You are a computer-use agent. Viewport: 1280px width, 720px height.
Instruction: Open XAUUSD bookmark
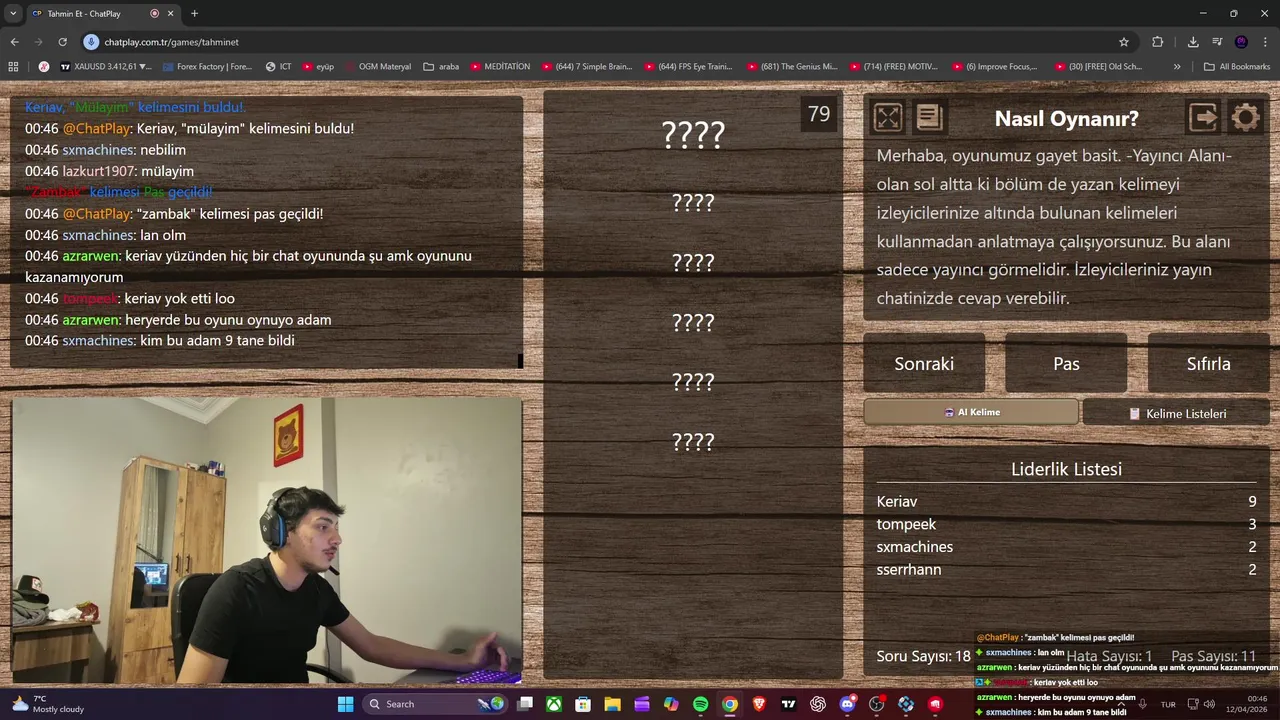coord(106,67)
